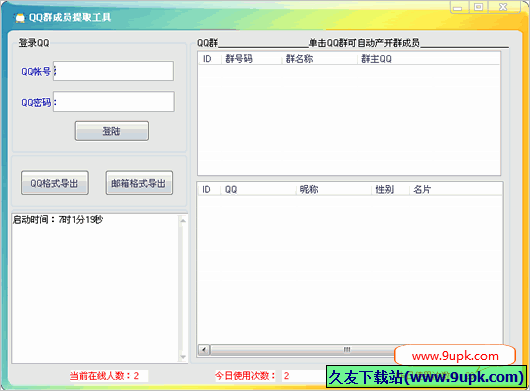Click the 今日使用次数 value field showing 2
This screenshot has height=391, width=530.
[303, 376]
